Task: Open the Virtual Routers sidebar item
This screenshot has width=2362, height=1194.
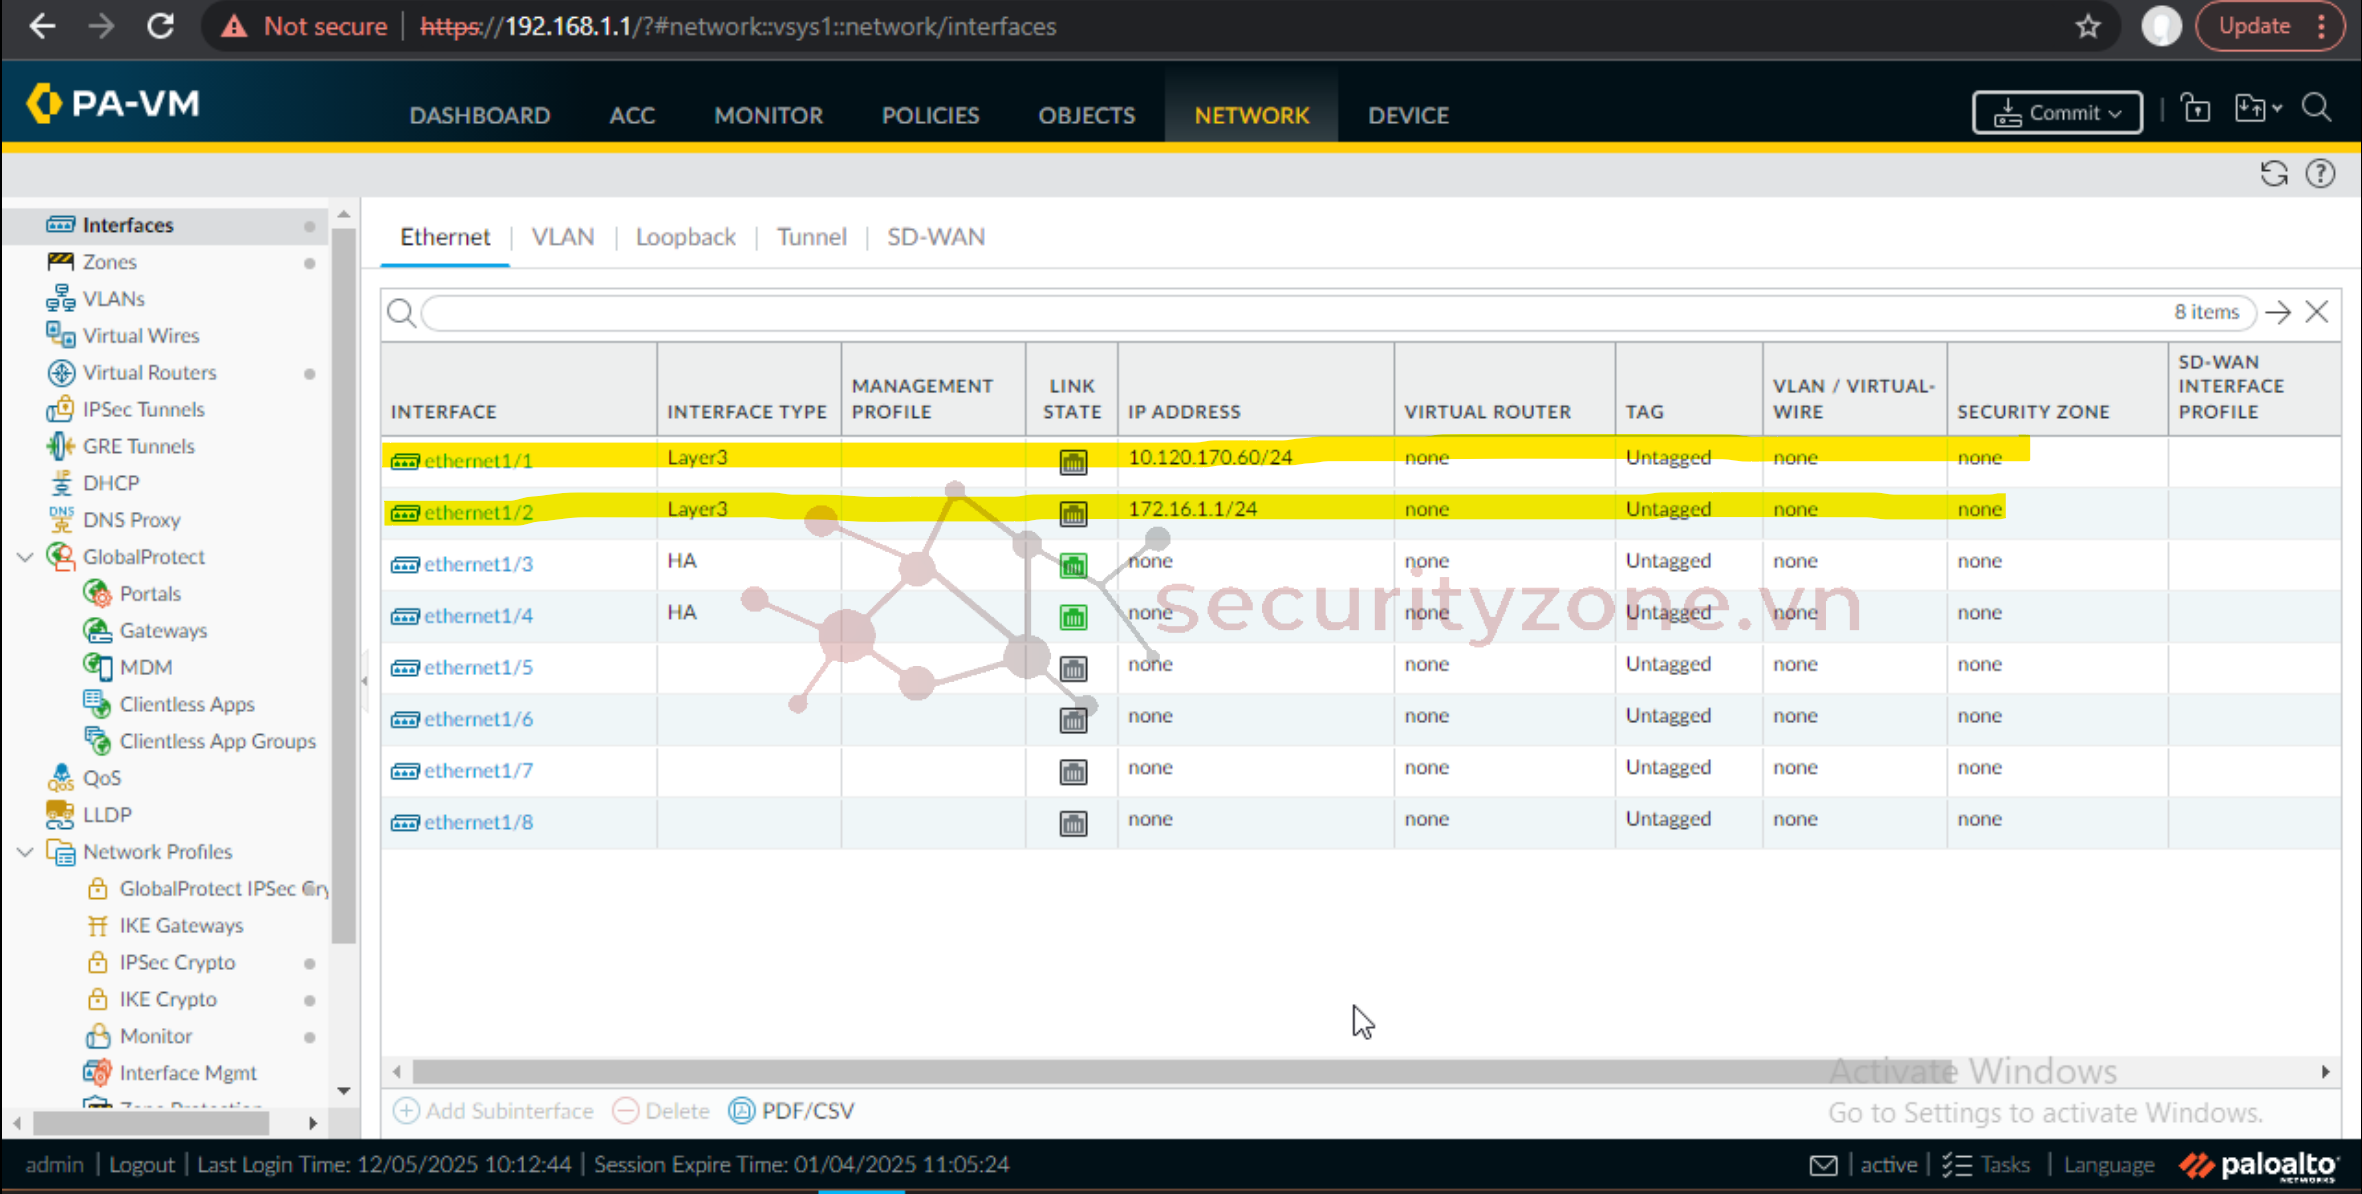Action: (149, 372)
